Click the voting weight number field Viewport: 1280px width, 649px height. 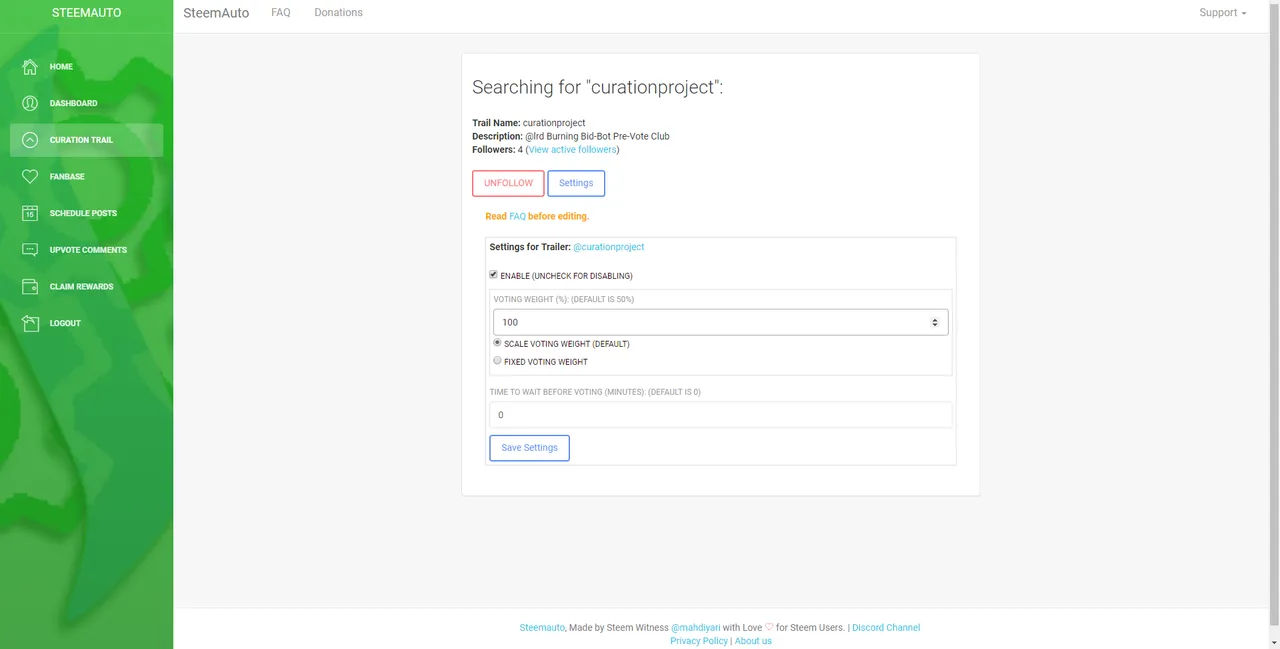(x=720, y=322)
